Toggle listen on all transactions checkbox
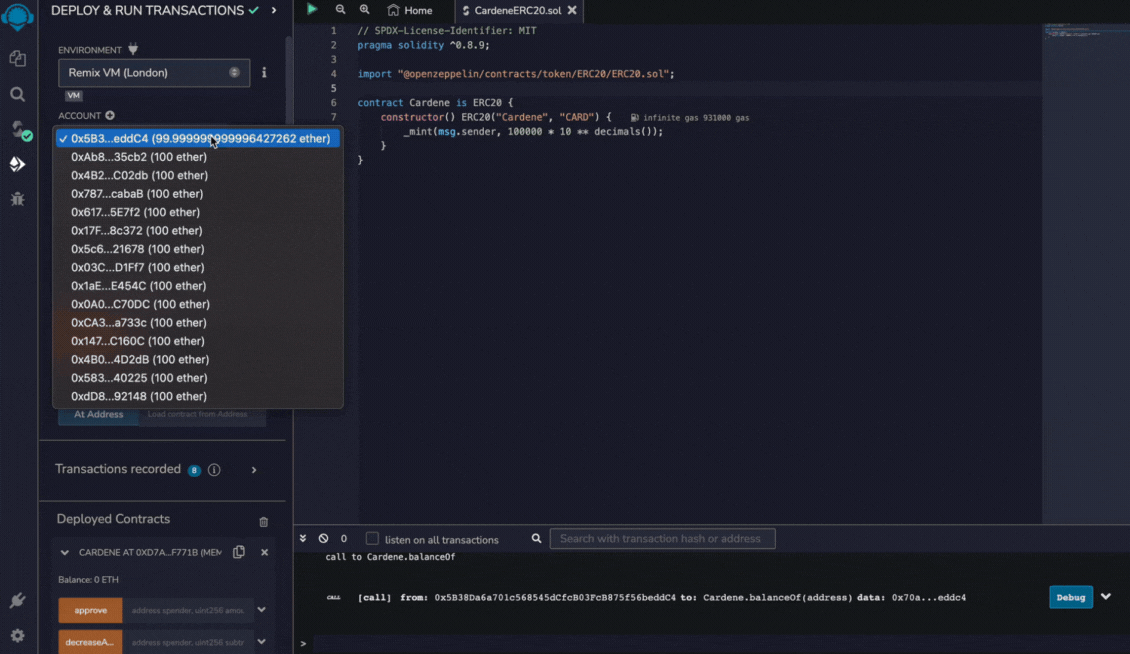 click(372, 539)
